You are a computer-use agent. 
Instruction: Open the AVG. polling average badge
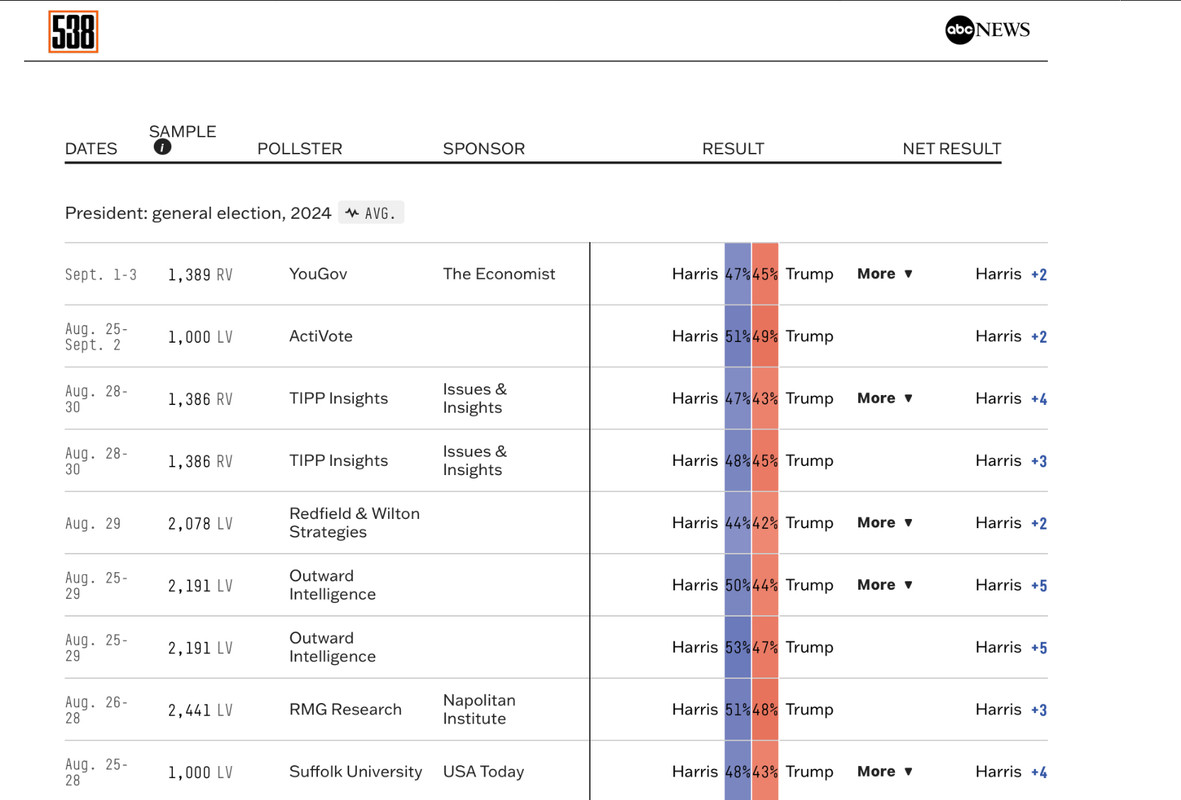[371, 213]
